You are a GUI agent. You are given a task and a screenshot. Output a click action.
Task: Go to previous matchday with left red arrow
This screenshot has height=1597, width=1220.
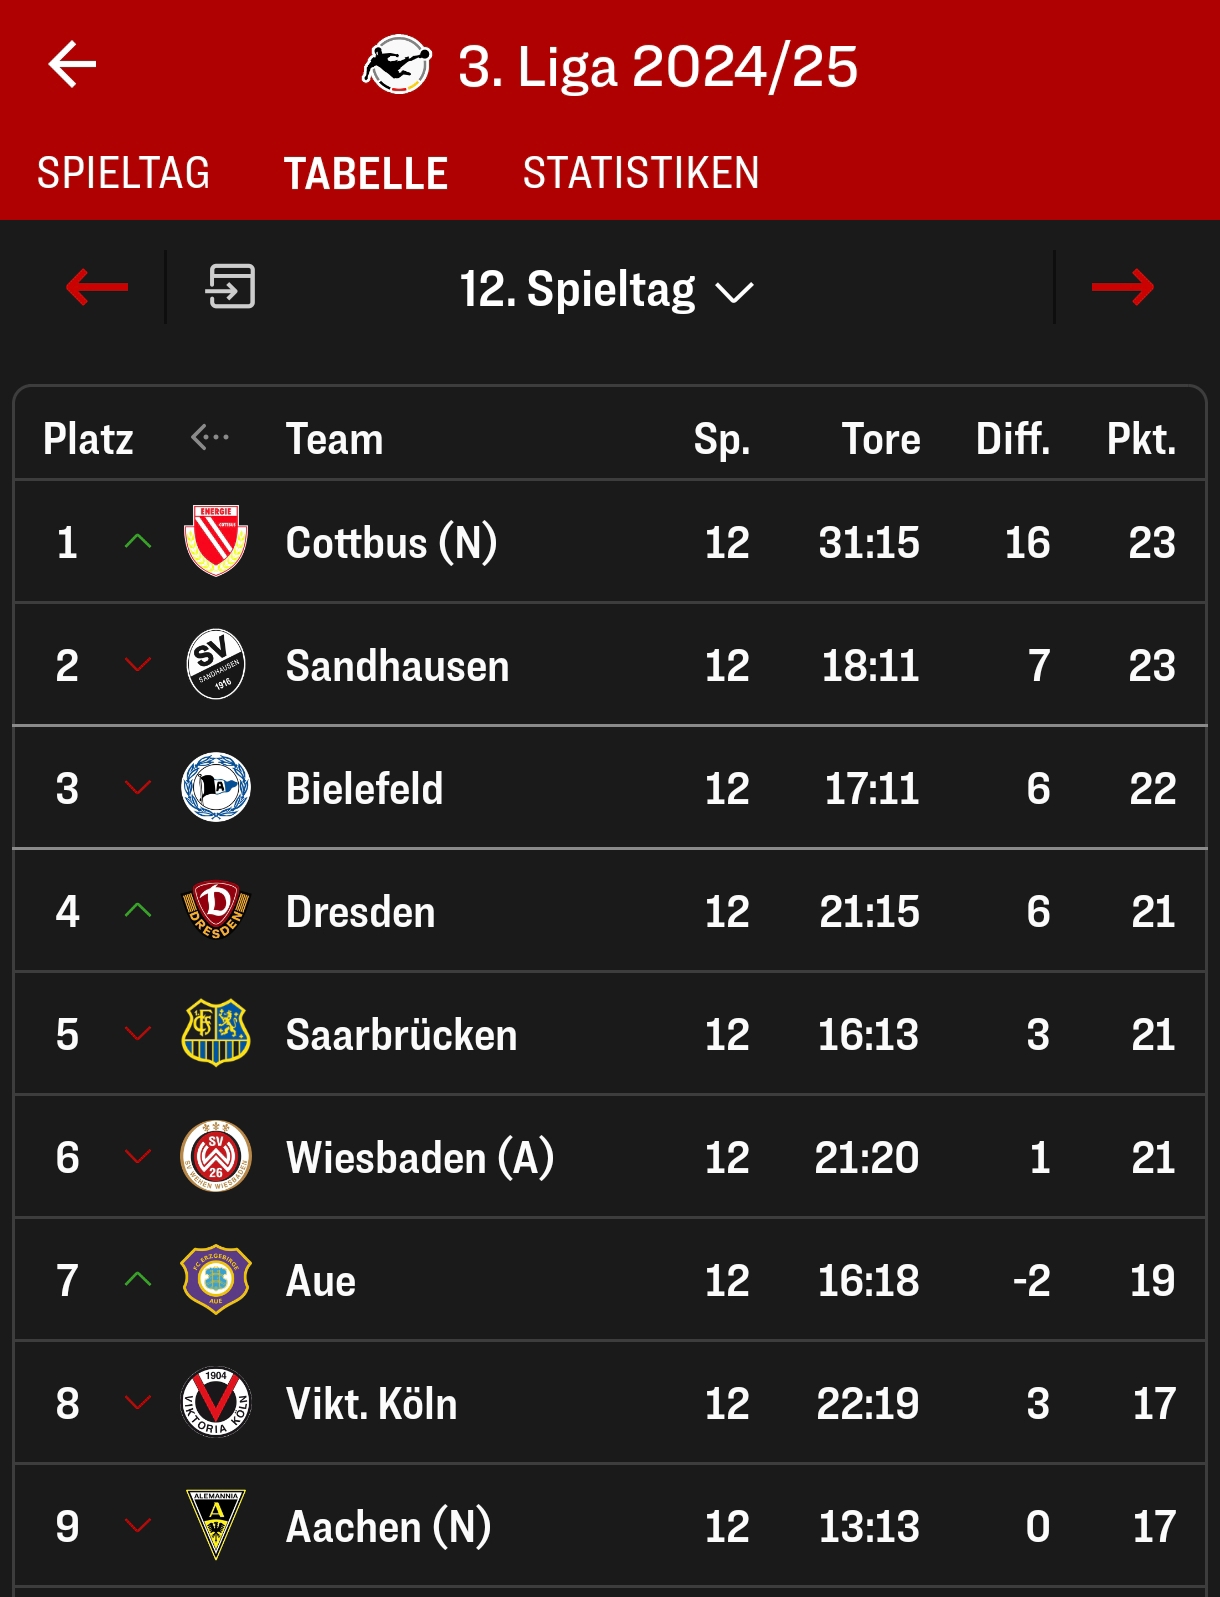click(x=97, y=288)
